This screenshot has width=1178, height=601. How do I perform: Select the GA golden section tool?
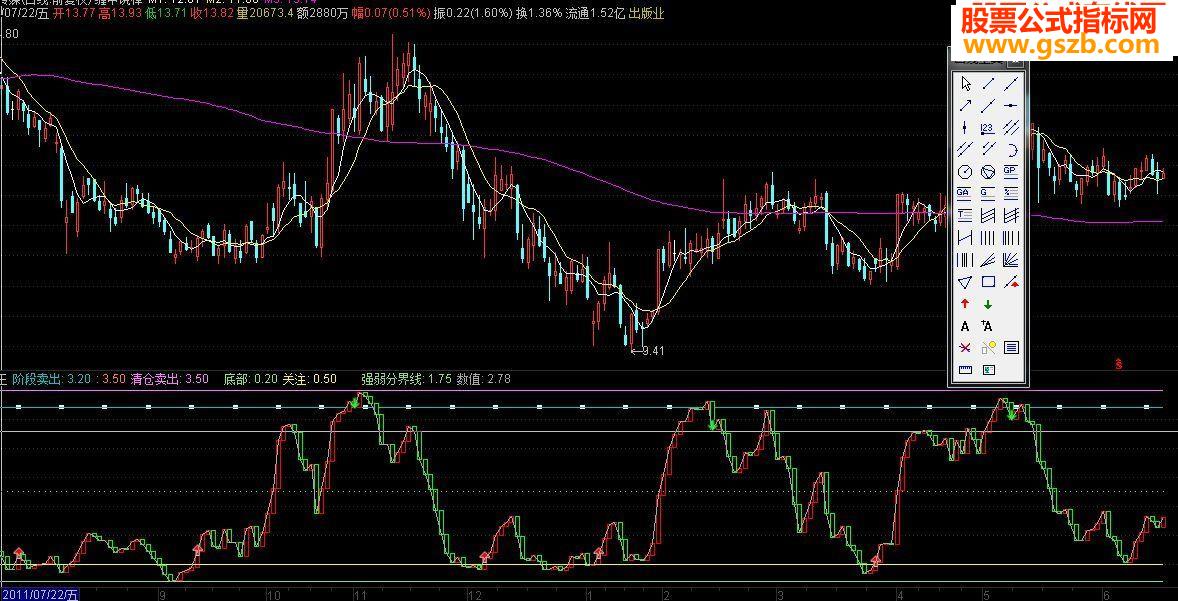pyautogui.click(x=963, y=193)
